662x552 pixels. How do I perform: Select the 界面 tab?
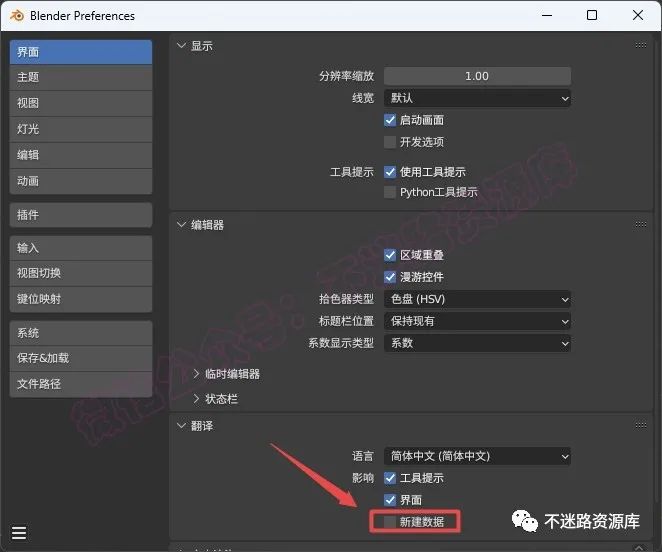pyautogui.click(x=81, y=52)
